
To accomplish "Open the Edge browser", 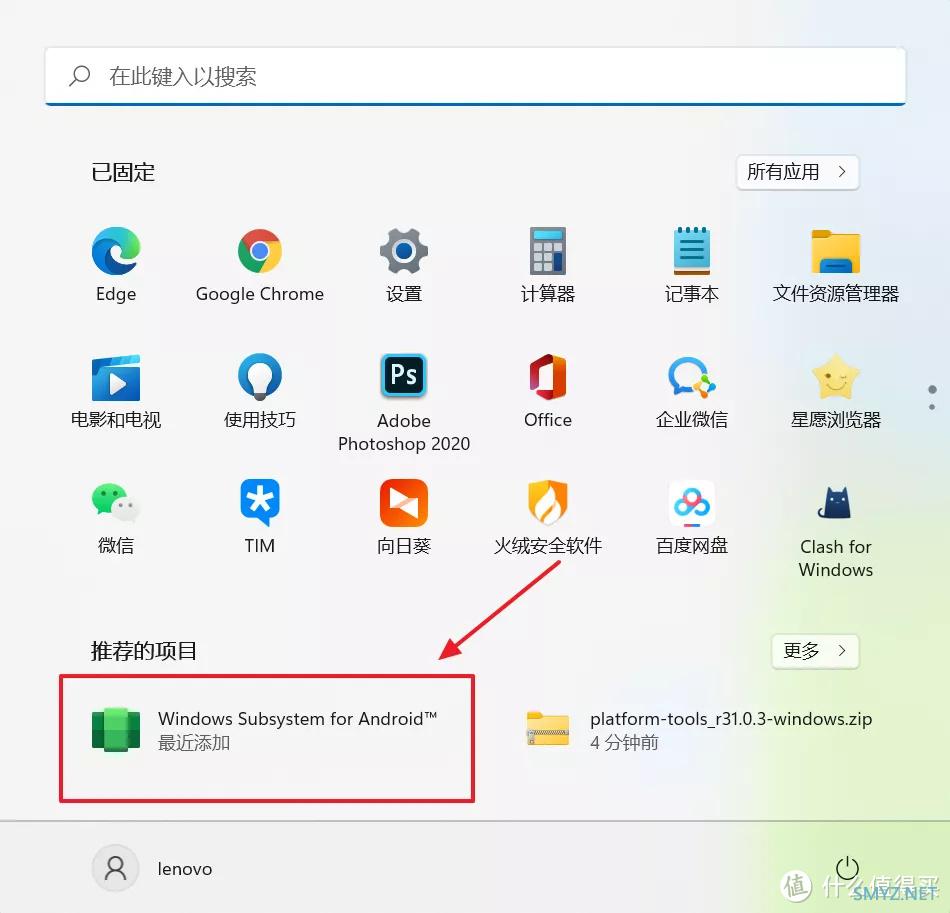I will click(116, 264).
